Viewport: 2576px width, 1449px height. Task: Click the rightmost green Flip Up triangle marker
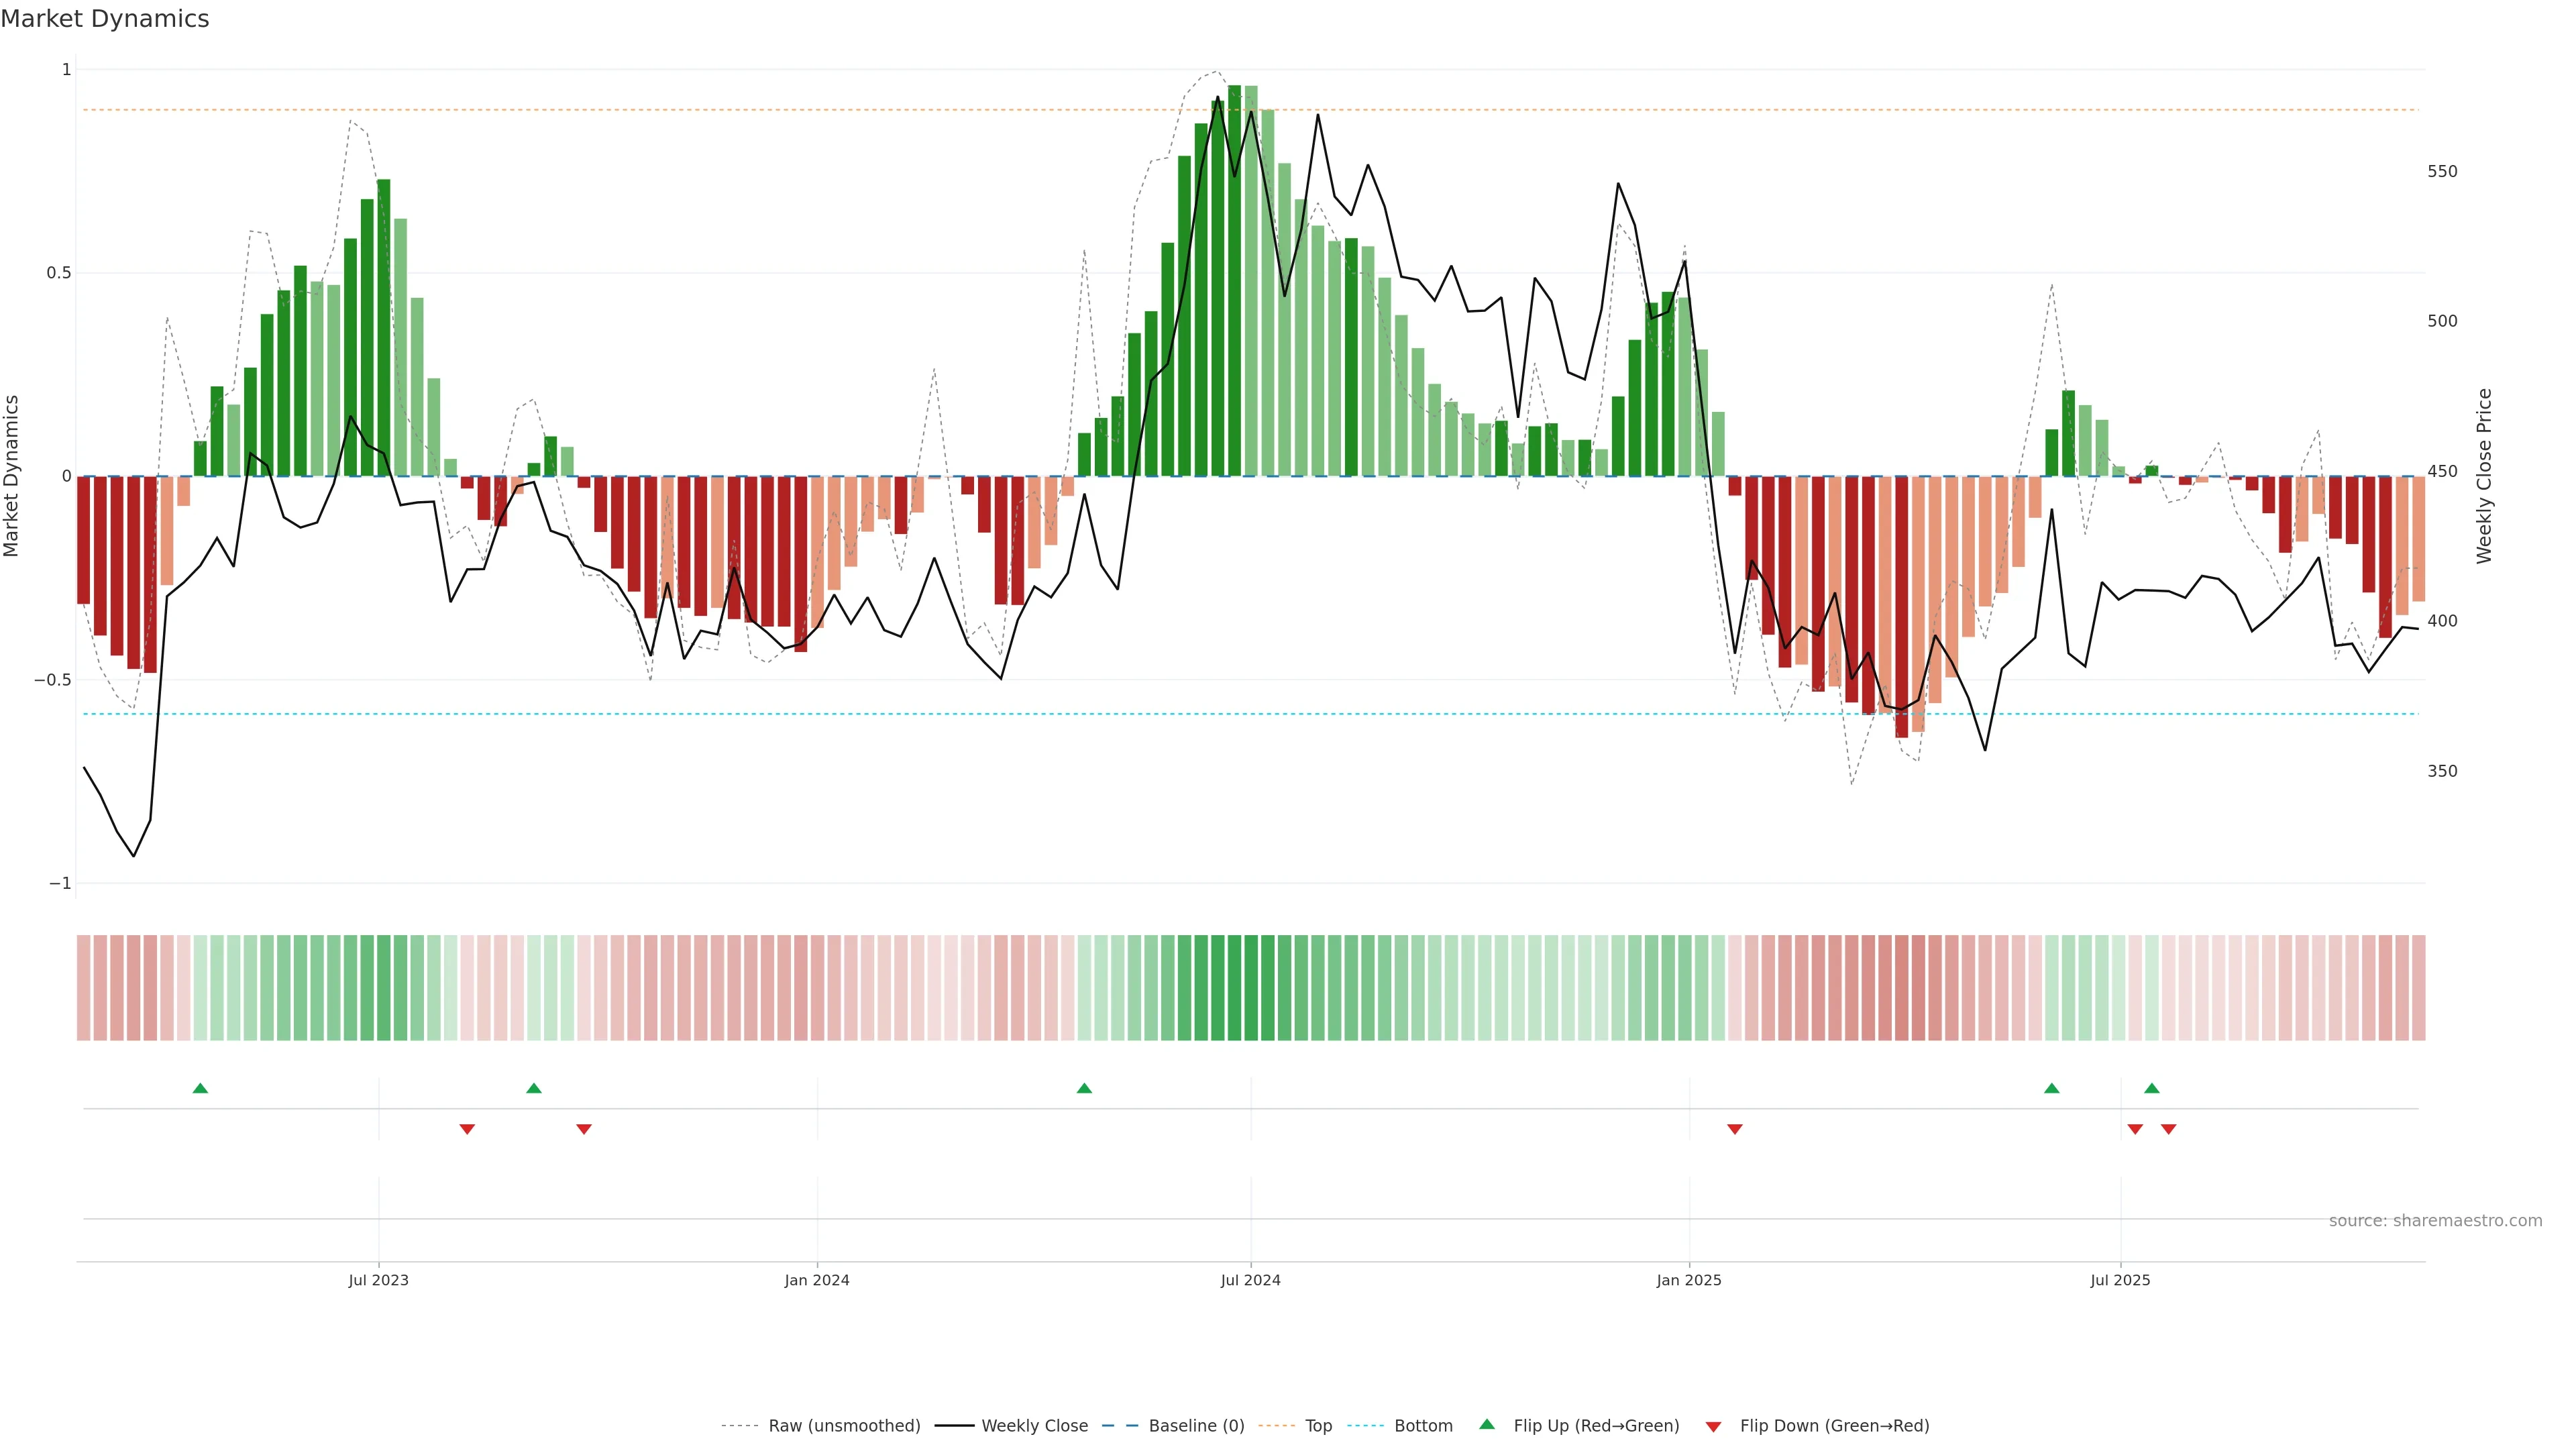[2152, 1088]
